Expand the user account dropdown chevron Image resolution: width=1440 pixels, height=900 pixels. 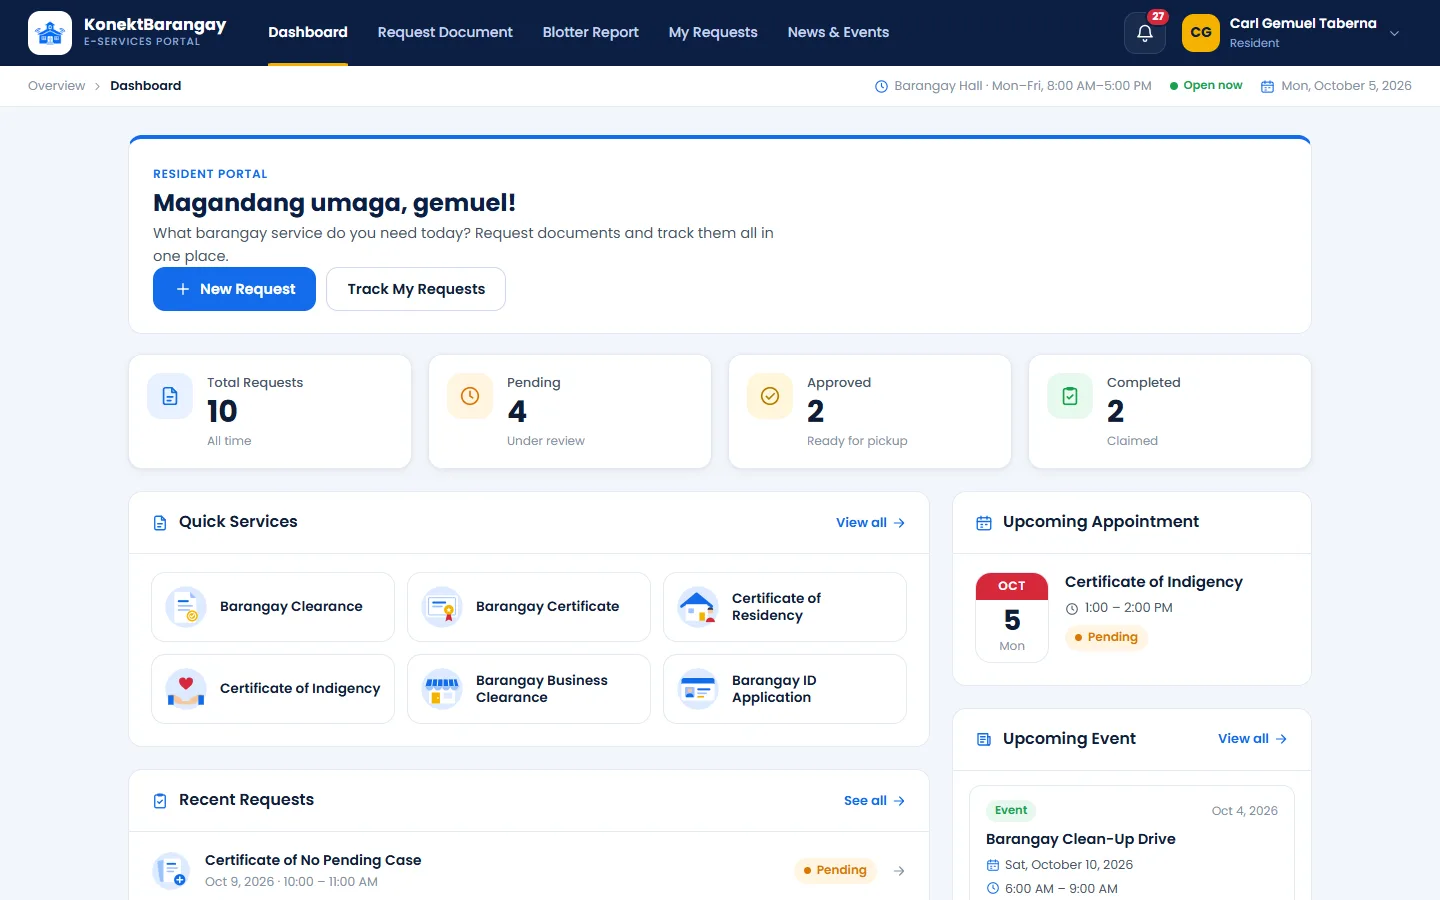coord(1394,33)
